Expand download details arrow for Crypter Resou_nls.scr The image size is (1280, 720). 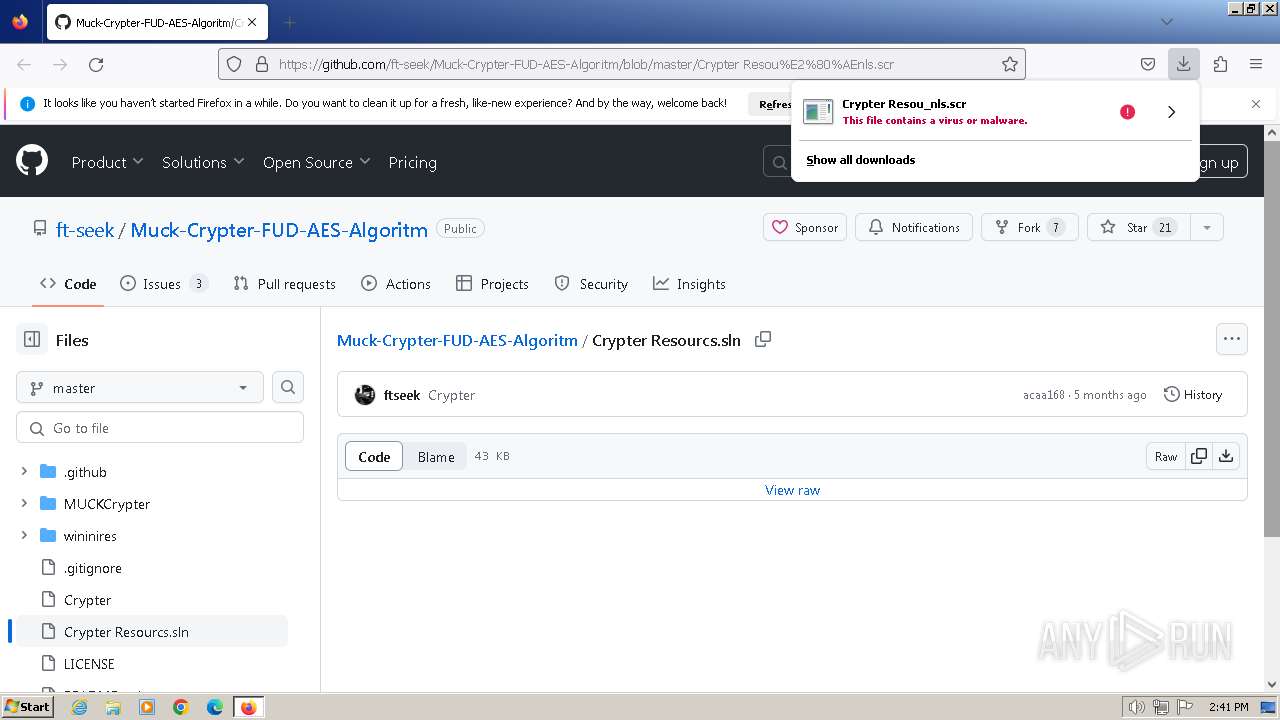coord(1171,112)
